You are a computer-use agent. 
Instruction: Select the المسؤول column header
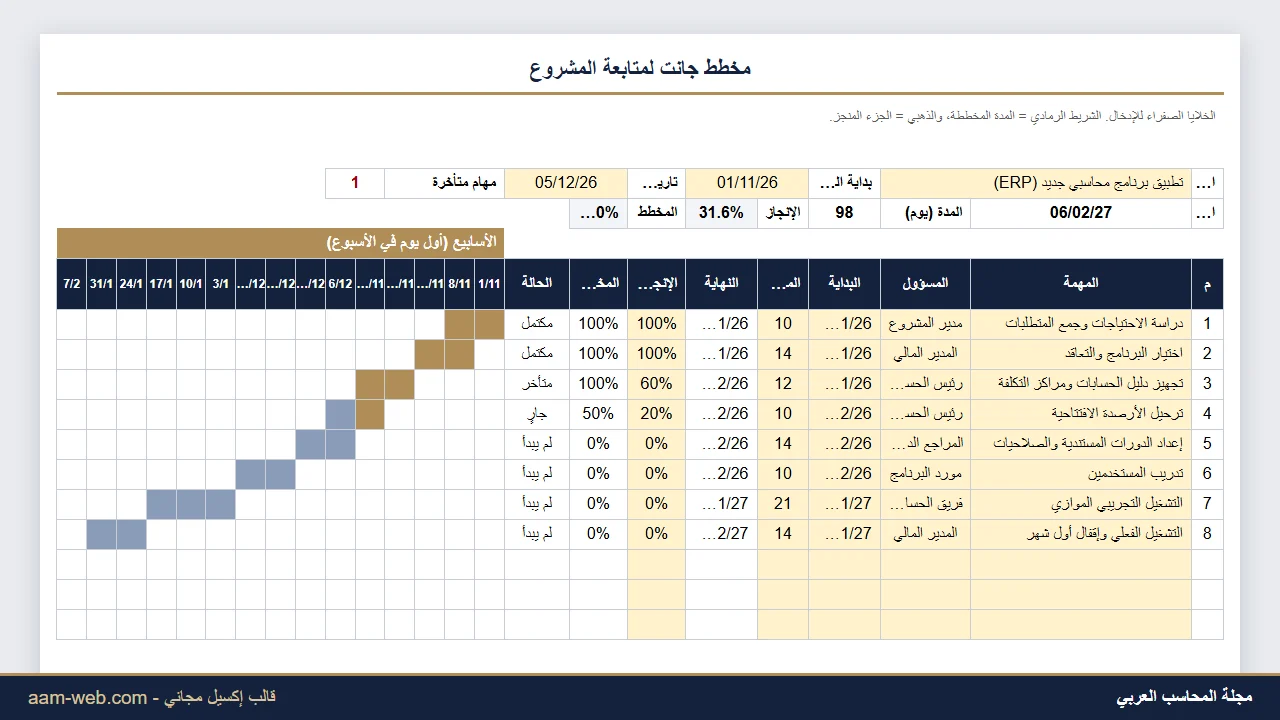(x=925, y=283)
